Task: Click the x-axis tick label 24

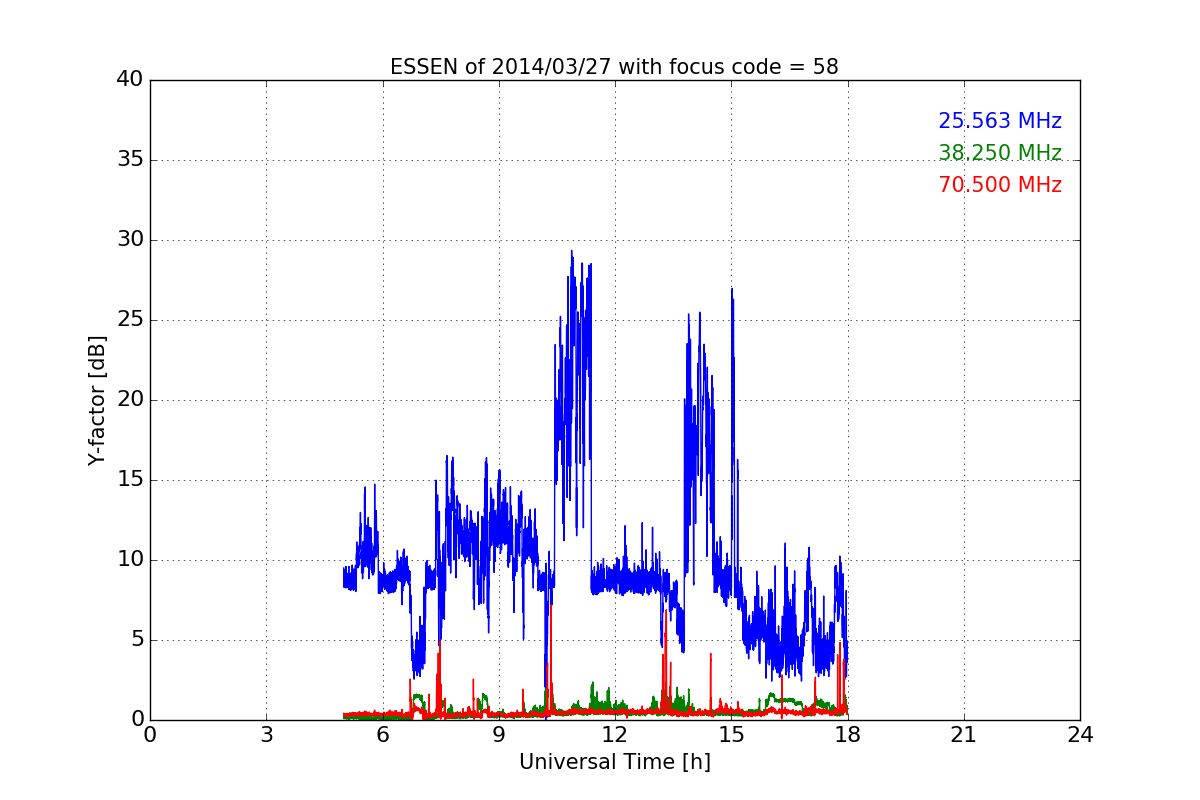Action: (x=1080, y=735)
